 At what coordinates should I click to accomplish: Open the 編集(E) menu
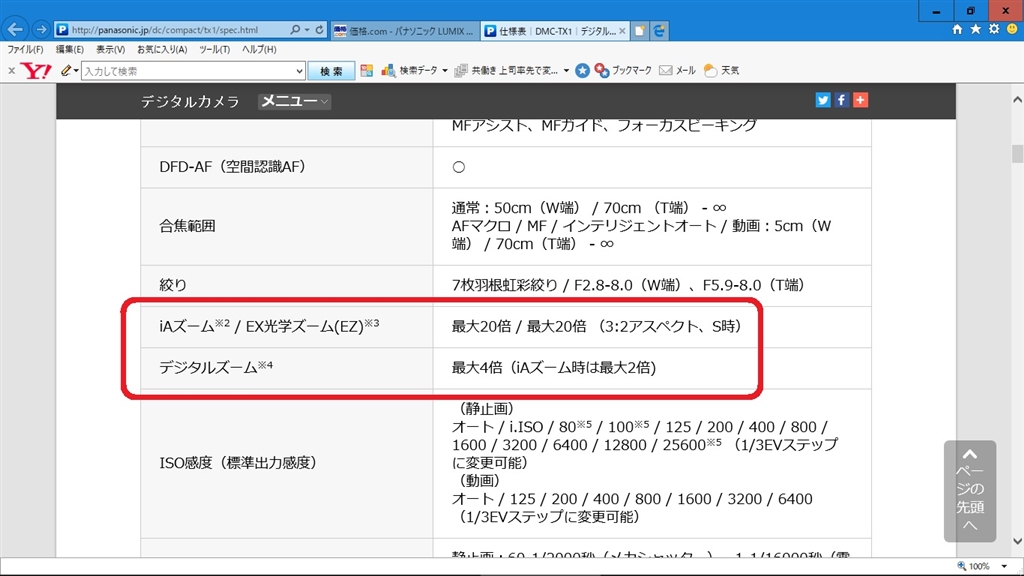coord(70,50)
